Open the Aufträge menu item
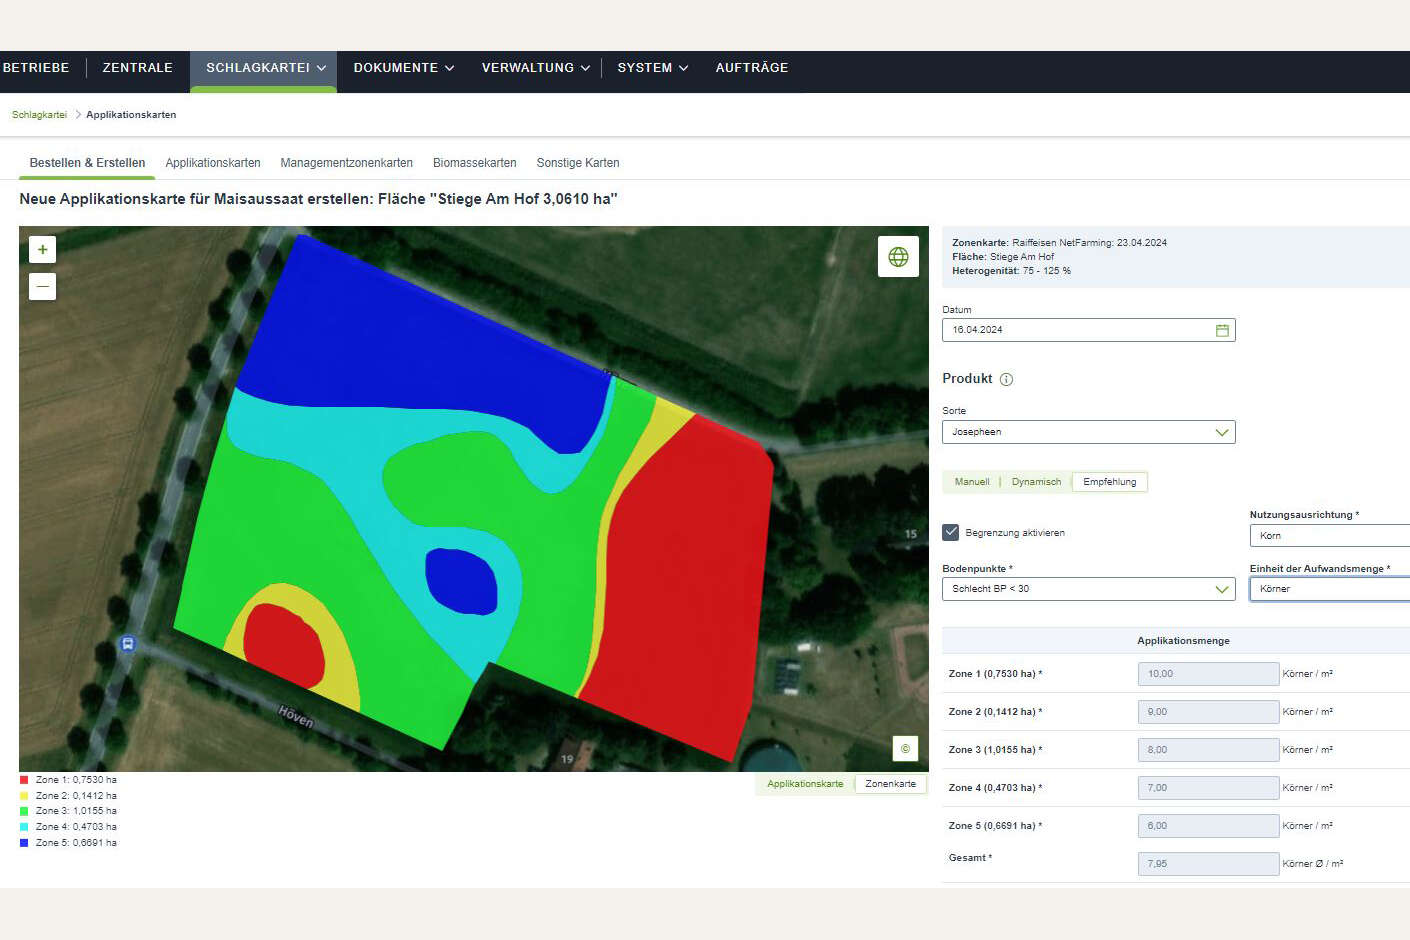 pos(752,68)
